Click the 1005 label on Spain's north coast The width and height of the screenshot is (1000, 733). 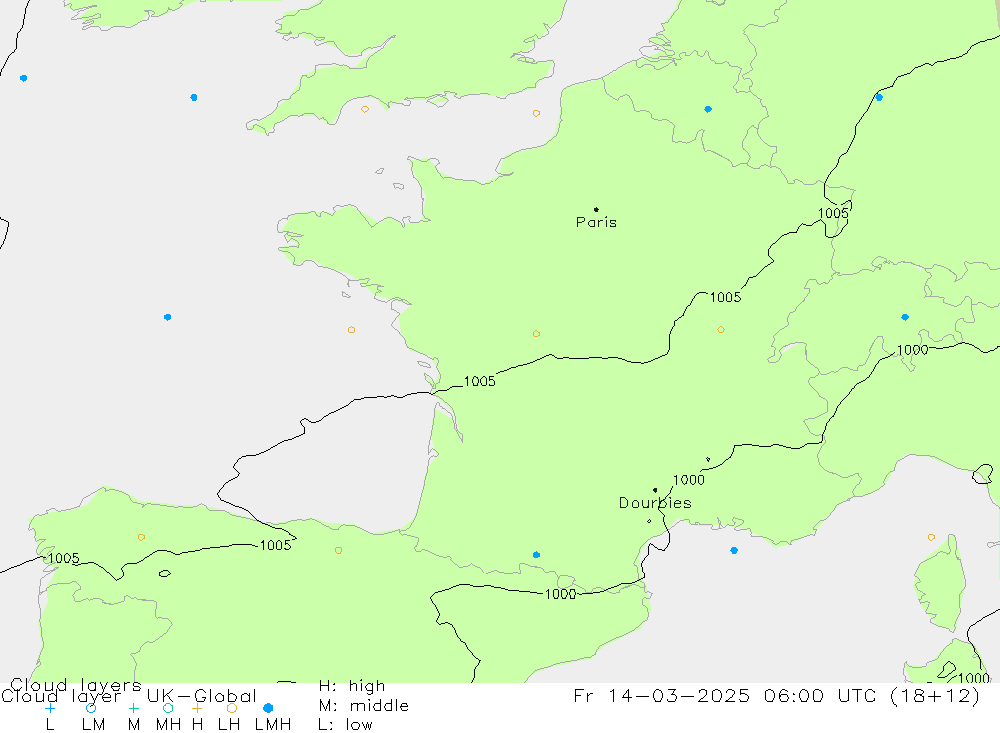[276, 545]
